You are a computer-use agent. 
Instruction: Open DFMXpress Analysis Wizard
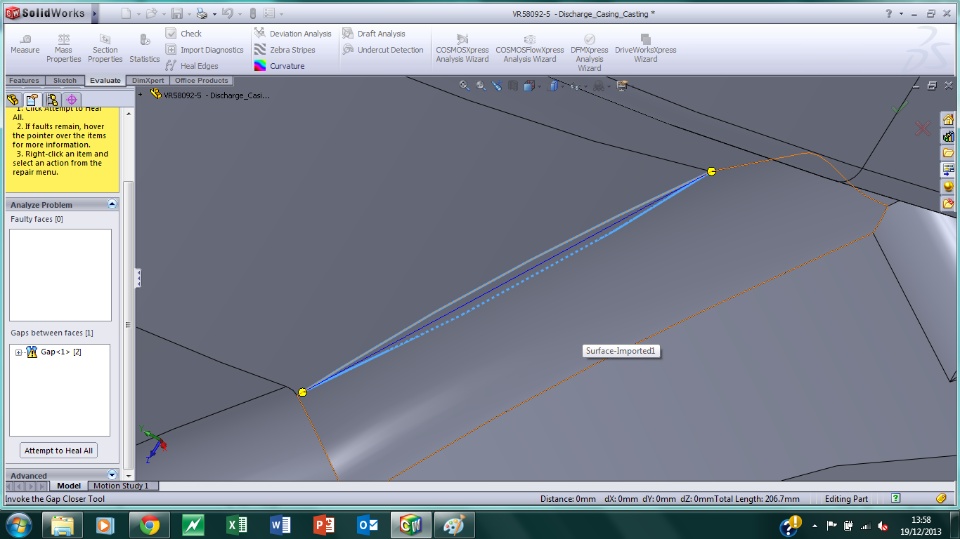[589, 53]
